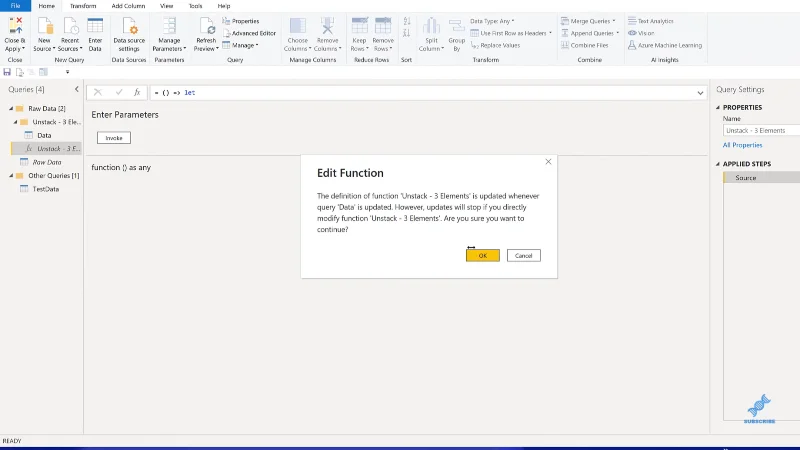Click the Sort Ascending icon
Viewport: 800px width, 450px height.
407,21
